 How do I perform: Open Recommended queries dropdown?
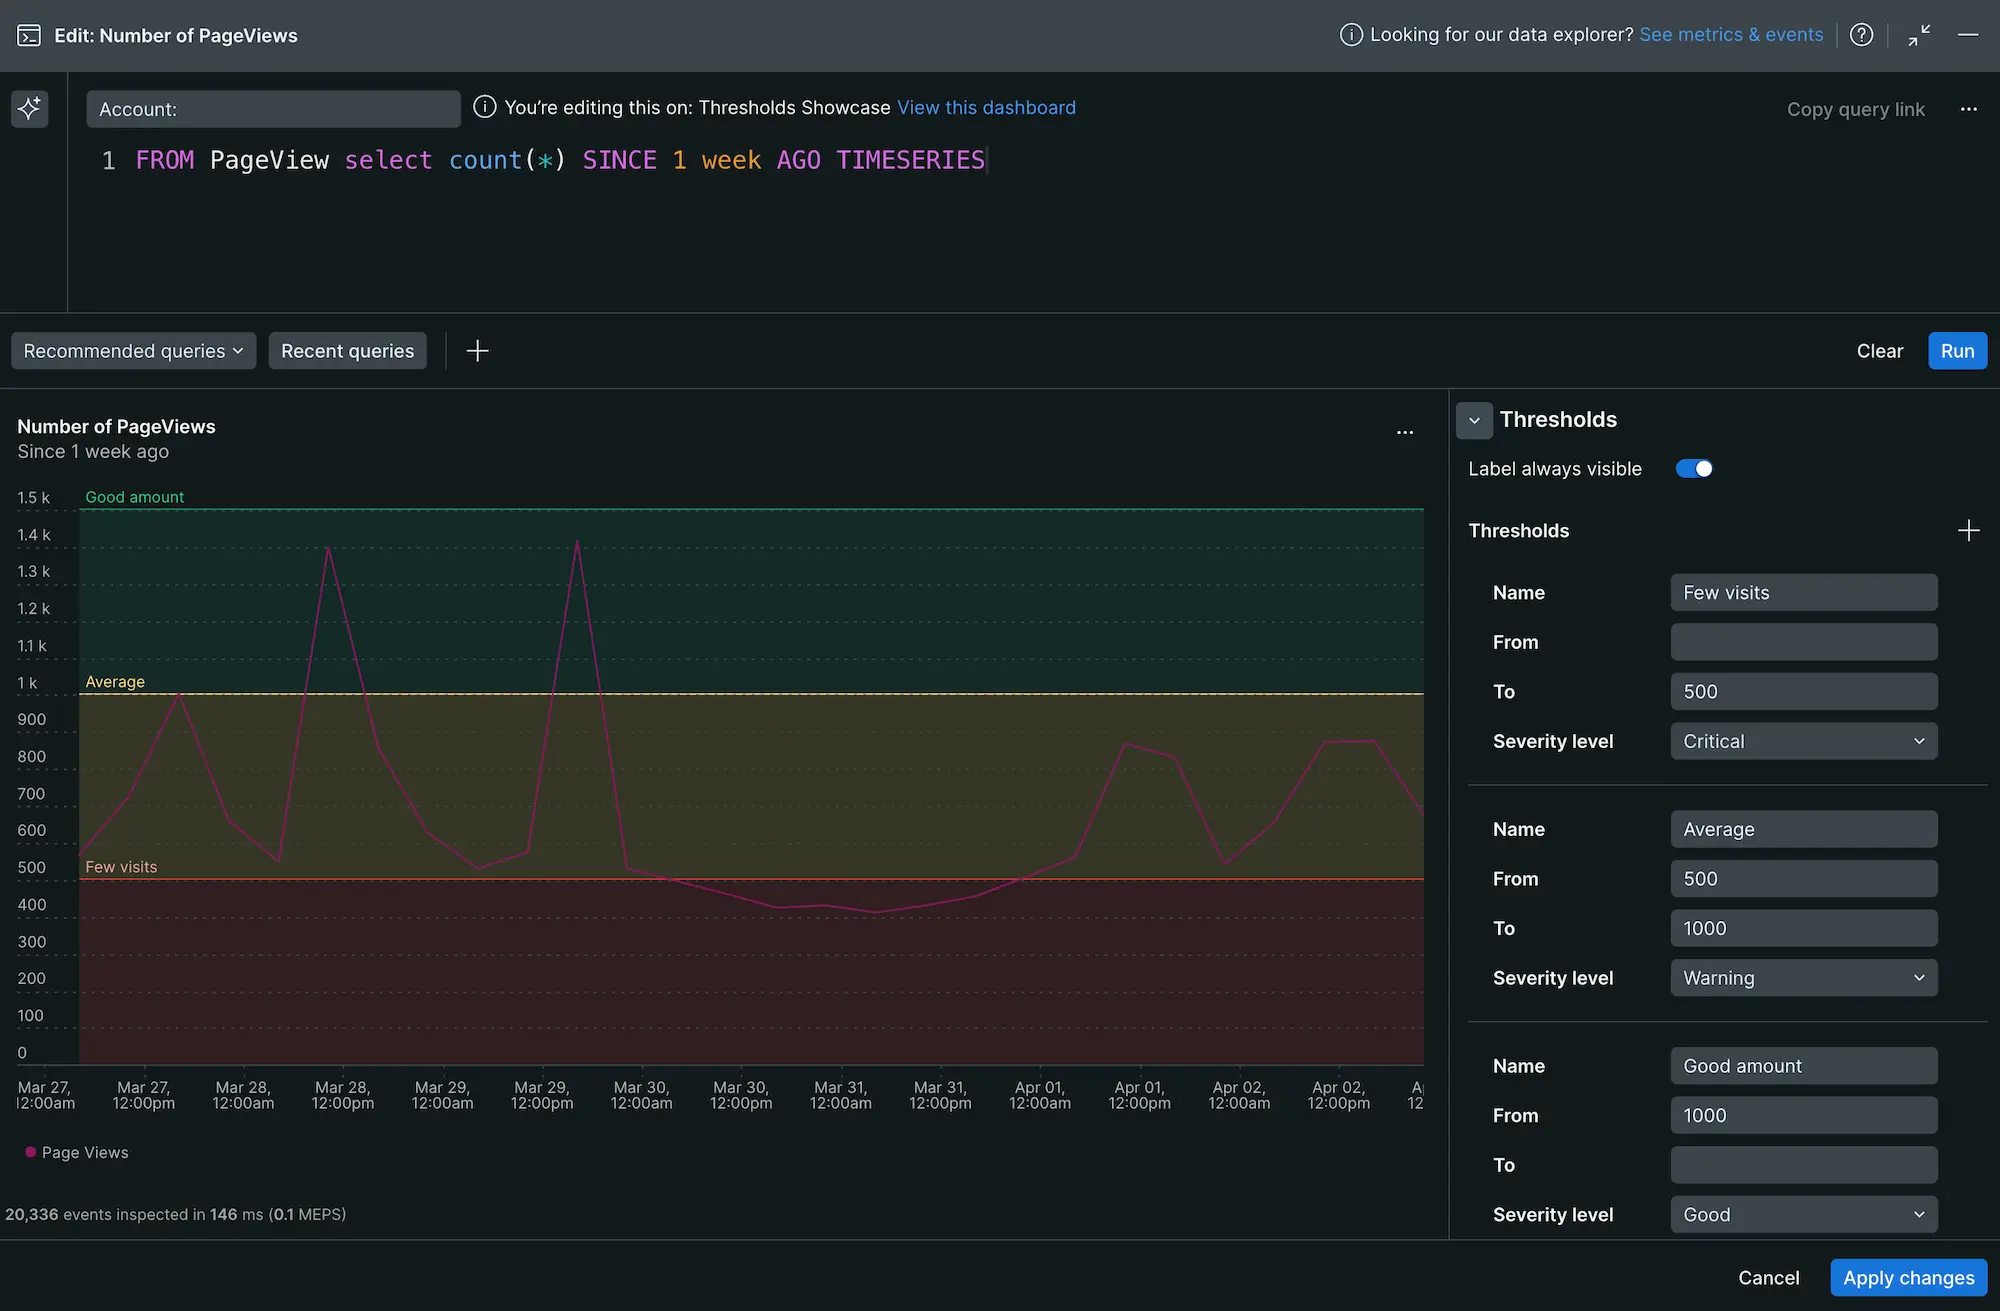tap(133, 351)
